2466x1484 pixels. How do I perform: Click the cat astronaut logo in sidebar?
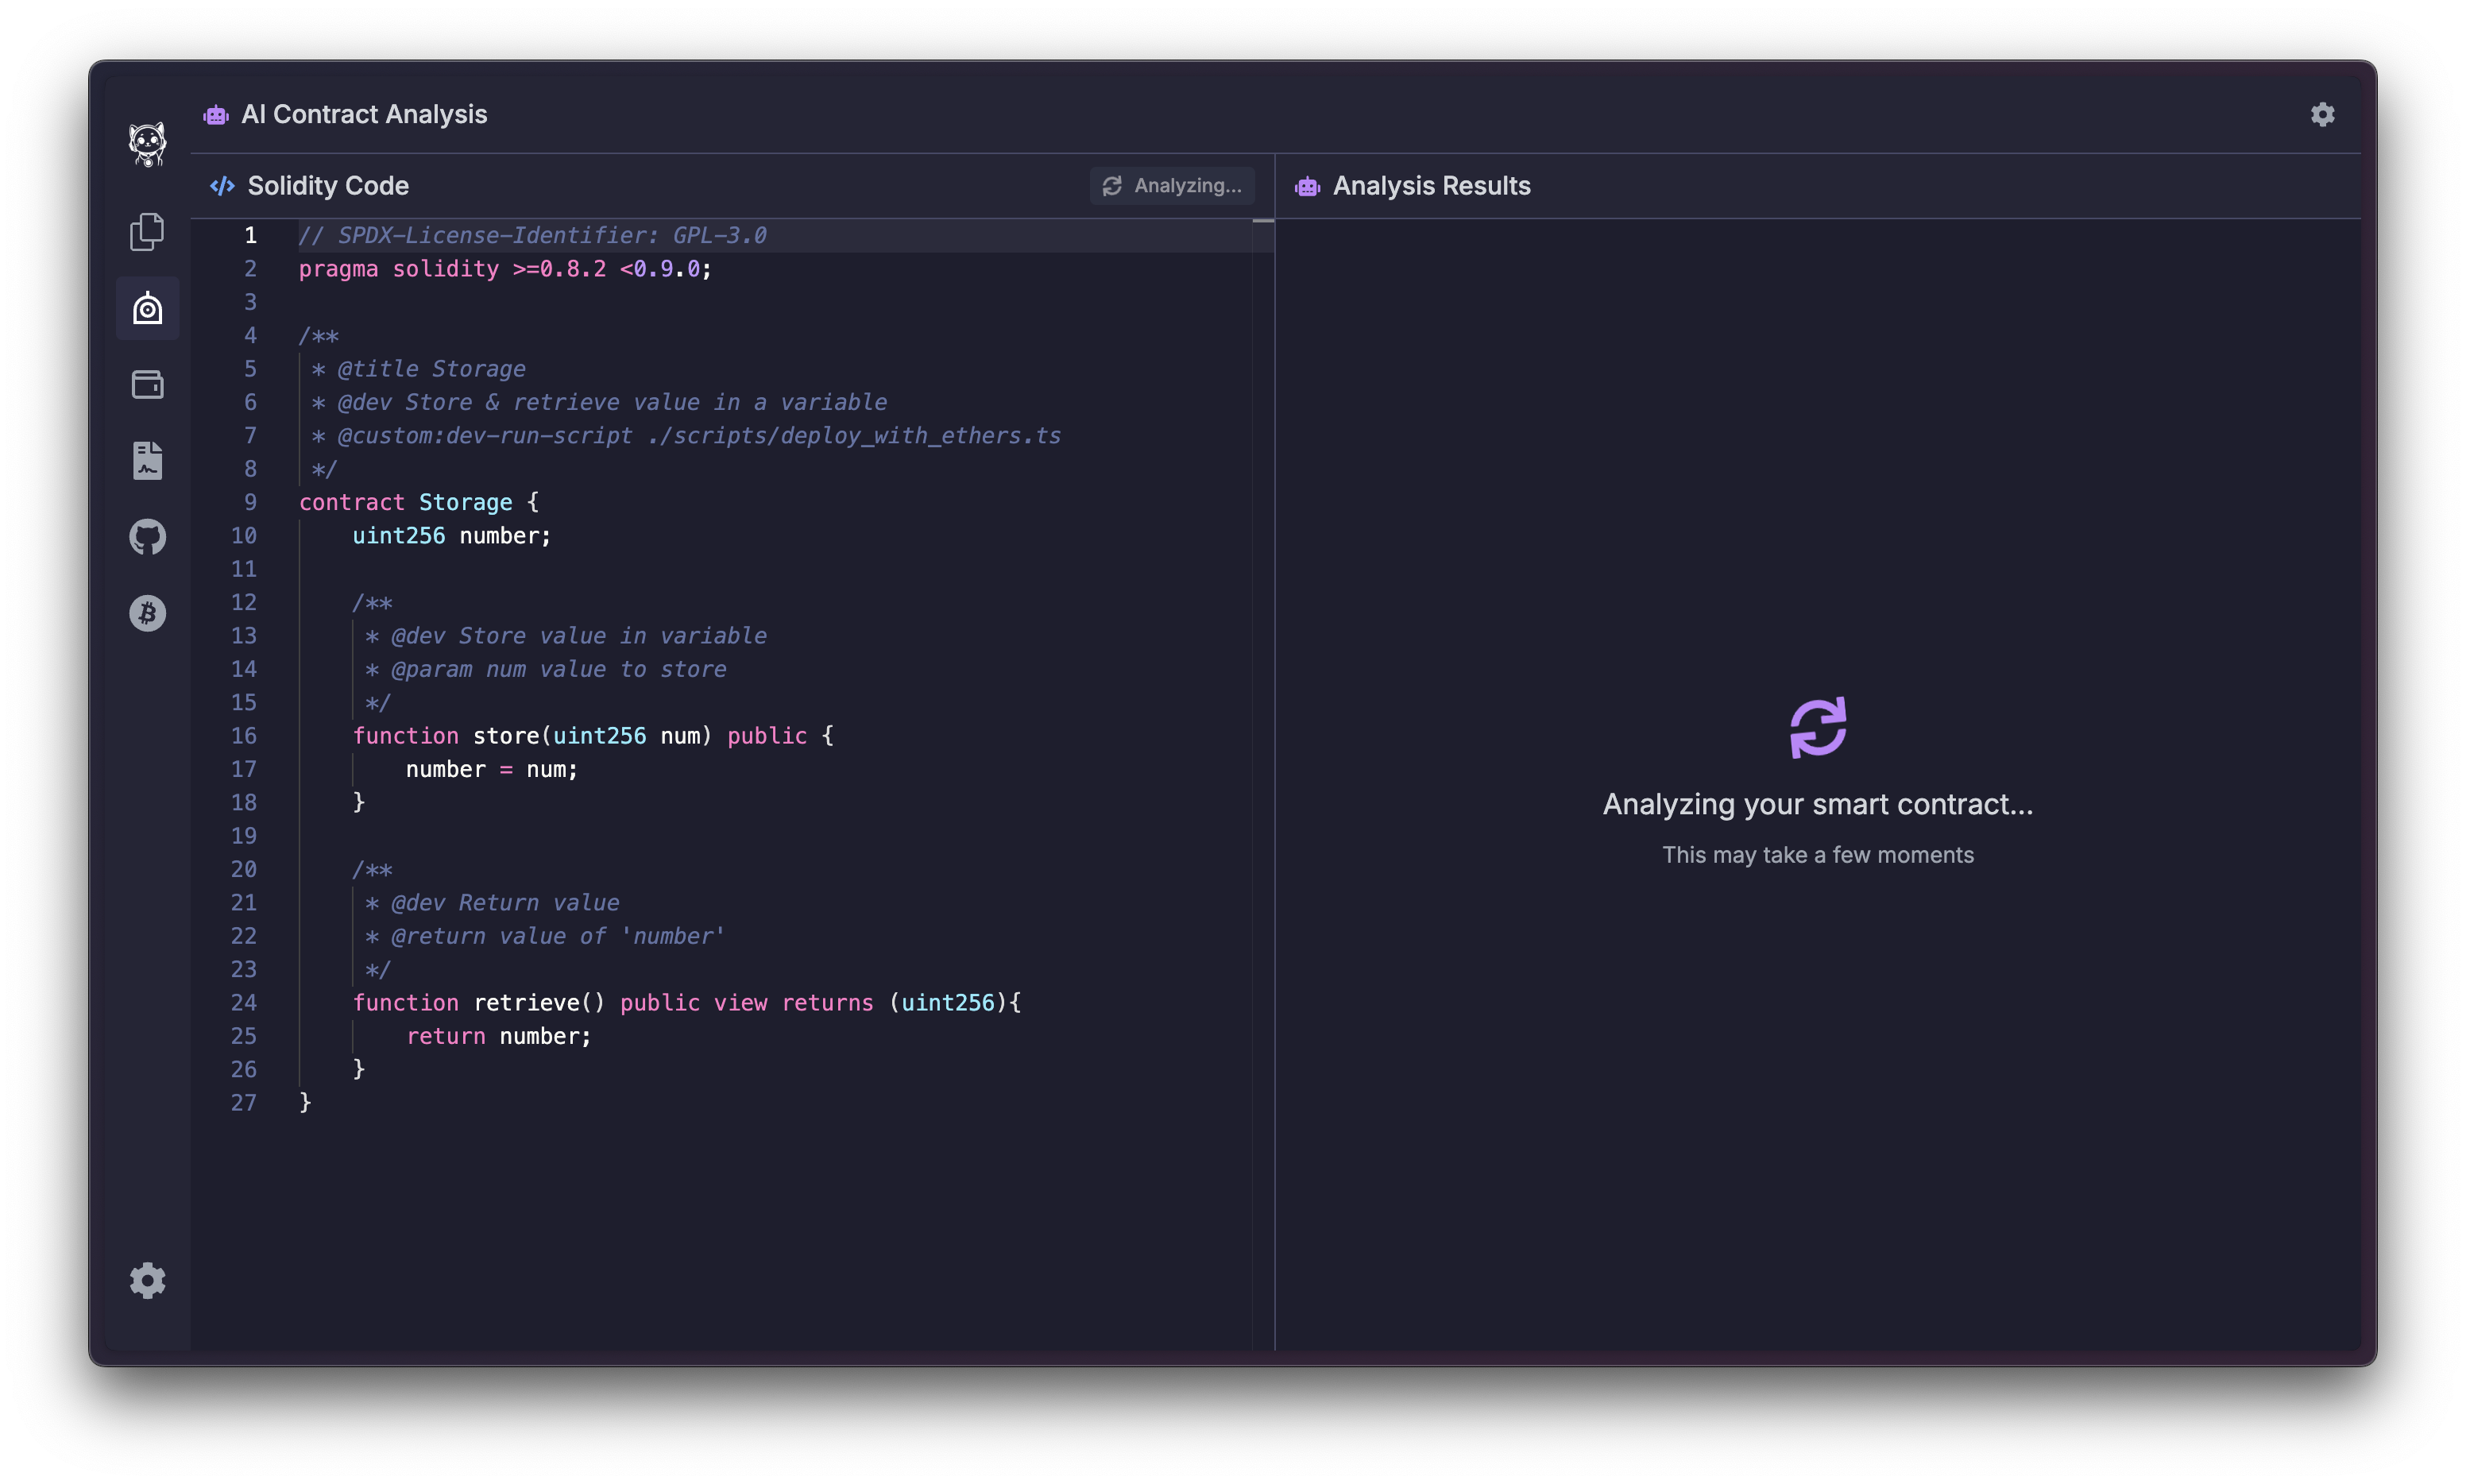pos(147,144)
